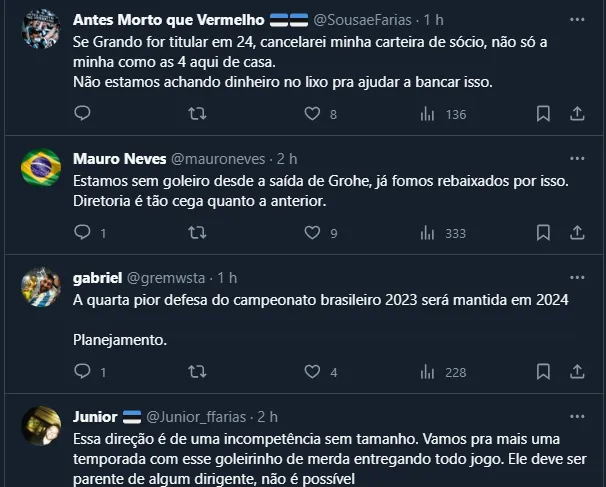606x487 pixels.
Task: Open the 2 h timestamp on Mauro's tweet
Action: point(287,159)
